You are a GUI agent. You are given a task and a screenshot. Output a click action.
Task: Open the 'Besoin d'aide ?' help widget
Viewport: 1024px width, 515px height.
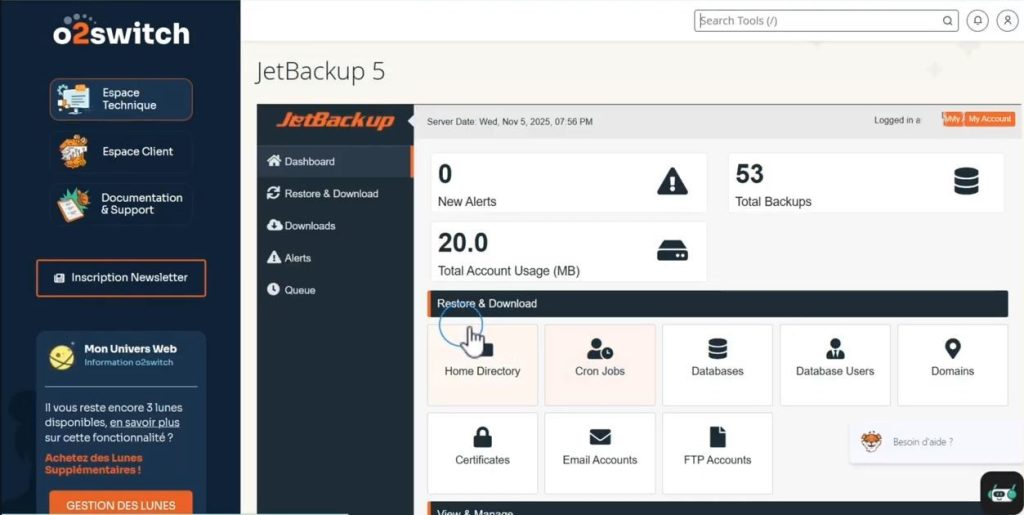[936, 442]
